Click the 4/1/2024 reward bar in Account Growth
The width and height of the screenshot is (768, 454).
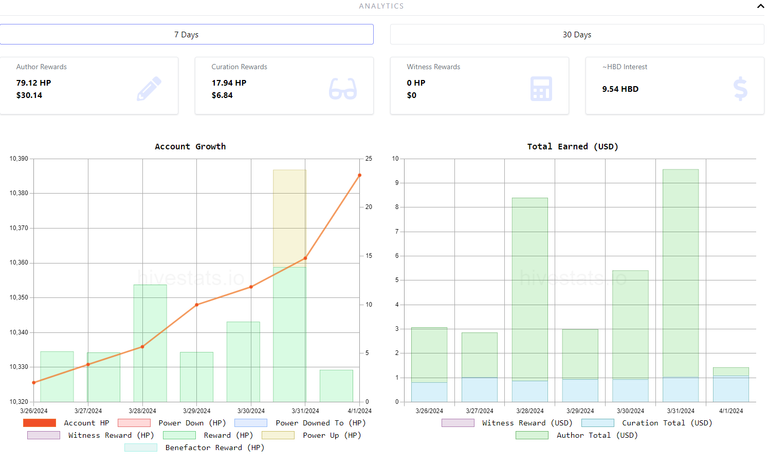(336, 386)
